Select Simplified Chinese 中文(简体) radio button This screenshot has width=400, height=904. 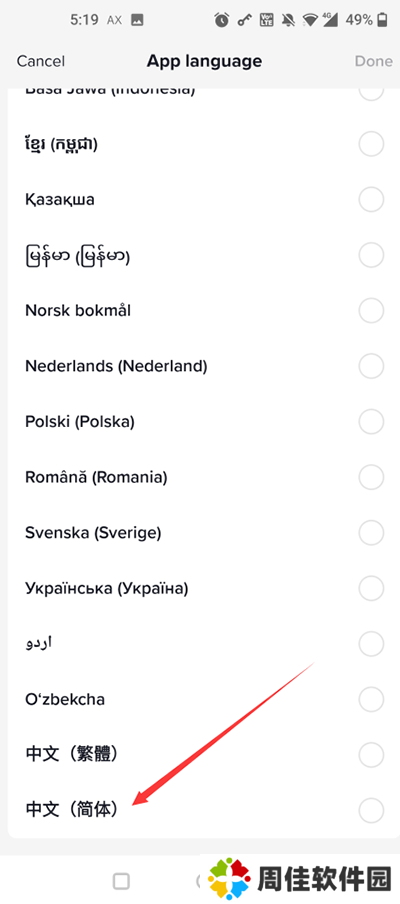click(x=371, y=810)
